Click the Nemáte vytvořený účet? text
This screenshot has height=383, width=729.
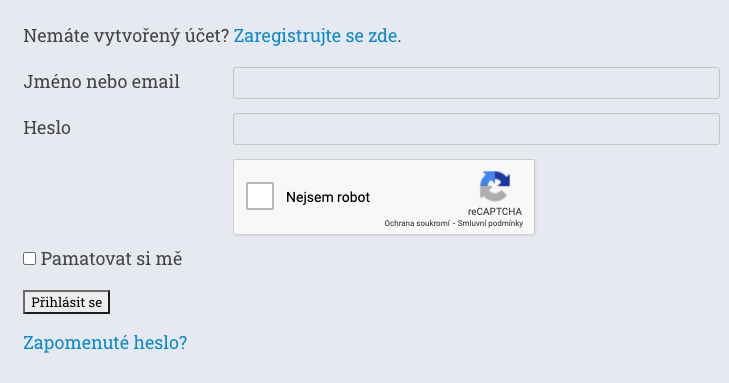[126, 36]
